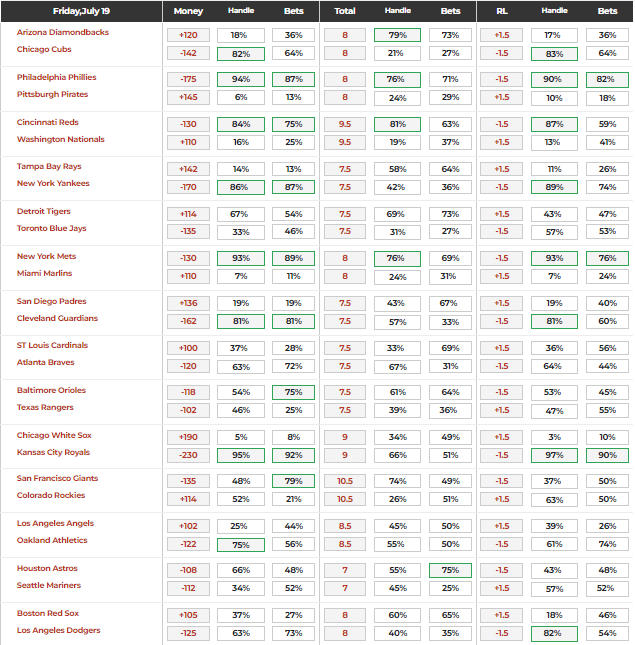Click the Friday, July 19 date header

(81, 11)
